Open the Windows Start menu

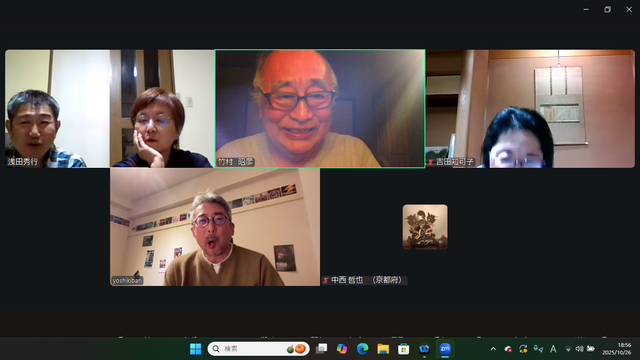click(x=196, y=349)
